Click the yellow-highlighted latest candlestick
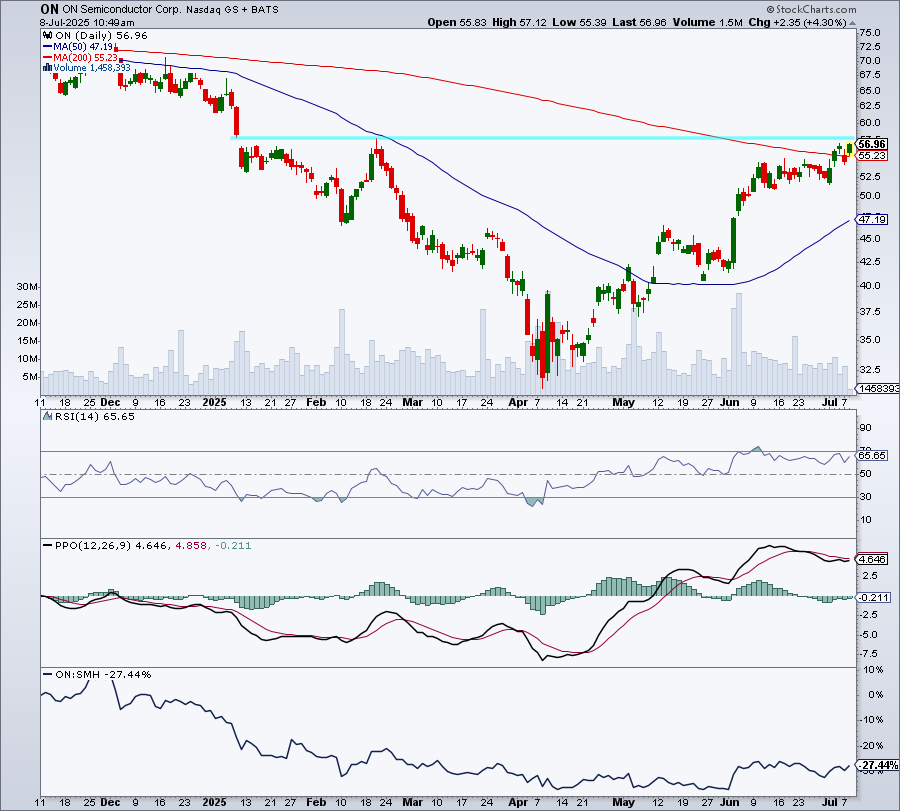Screen dimensions: 900x811 (x=849, y=148)
